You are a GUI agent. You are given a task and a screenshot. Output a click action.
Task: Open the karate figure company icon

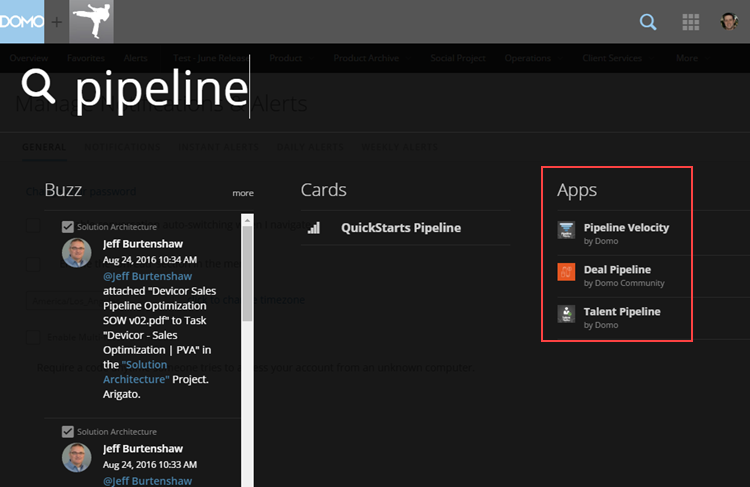91,22
